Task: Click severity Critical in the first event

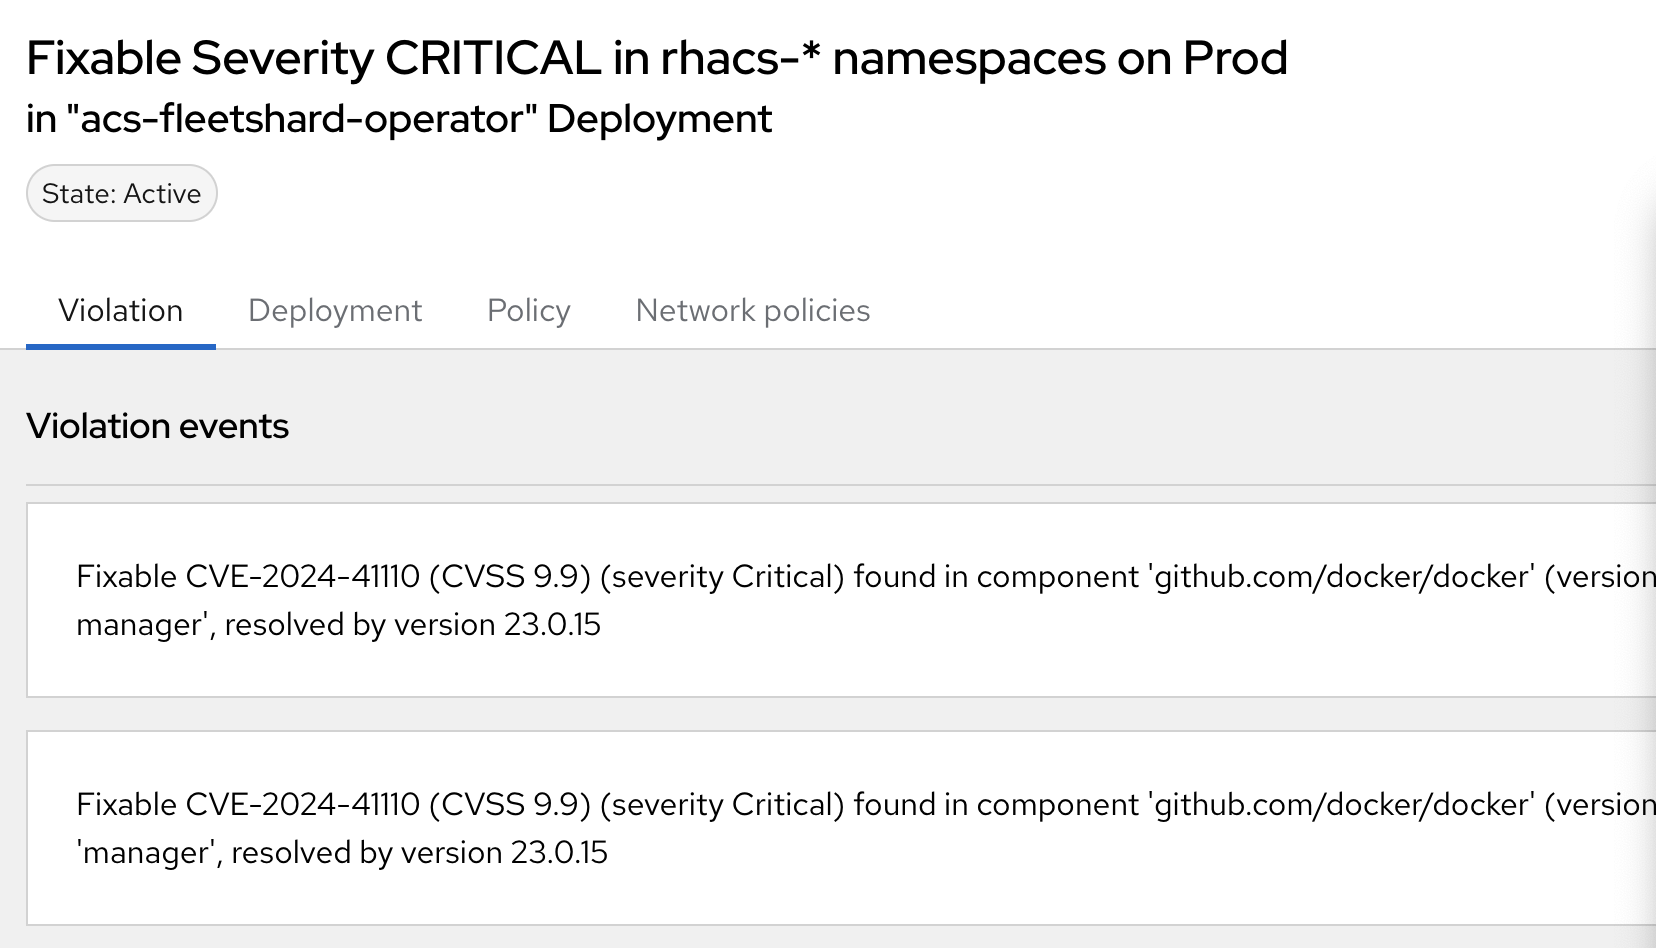Action: [723, 577]
